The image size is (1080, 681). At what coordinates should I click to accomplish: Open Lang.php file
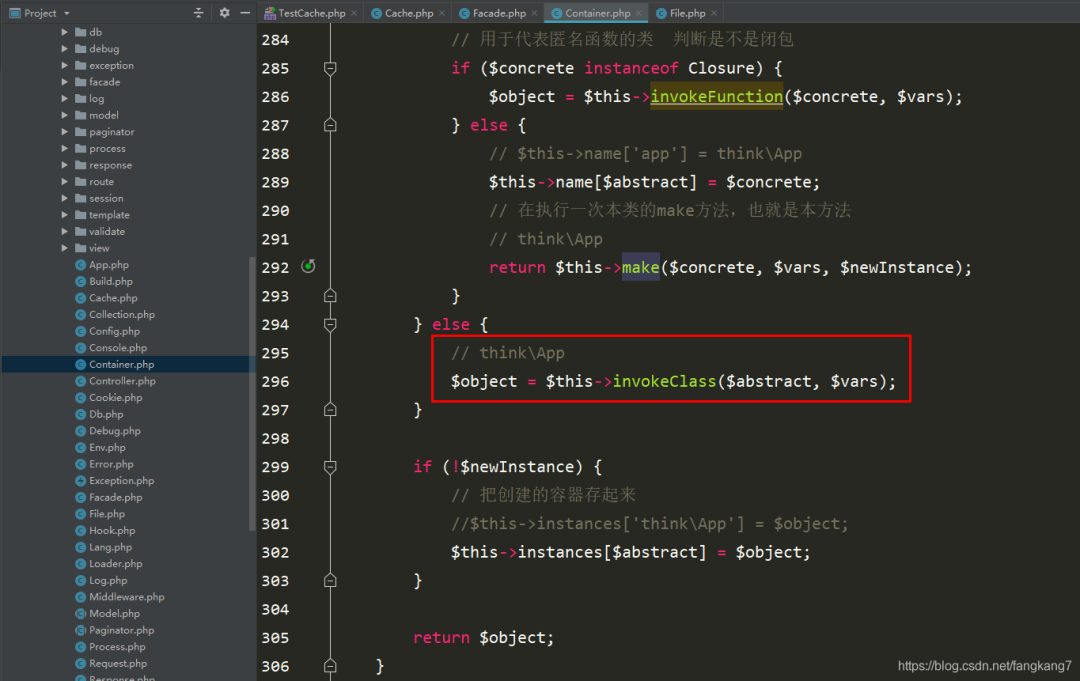pos(103,547)
